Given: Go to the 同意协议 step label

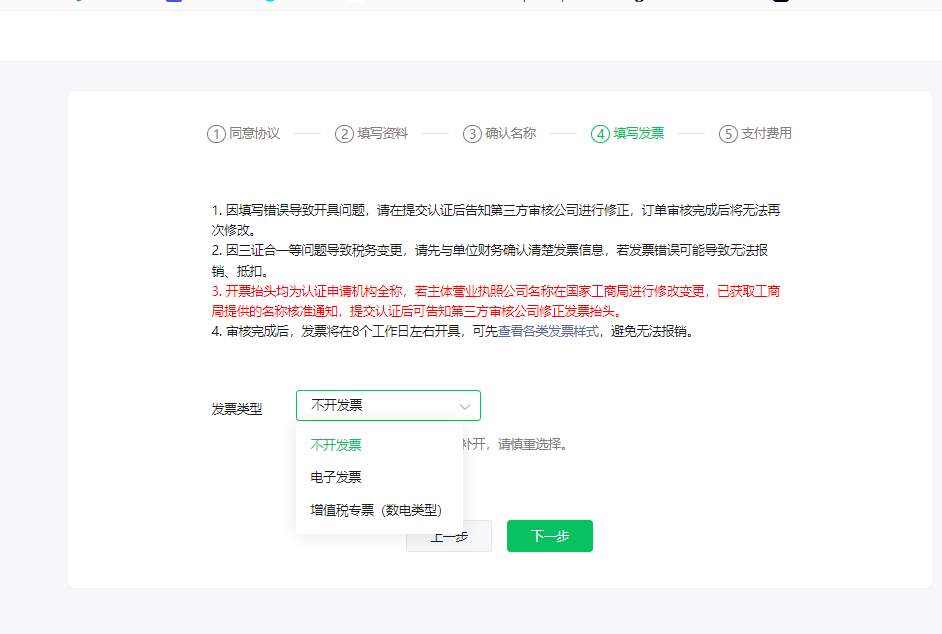Looking at the screenshot, I should [254, 134].
